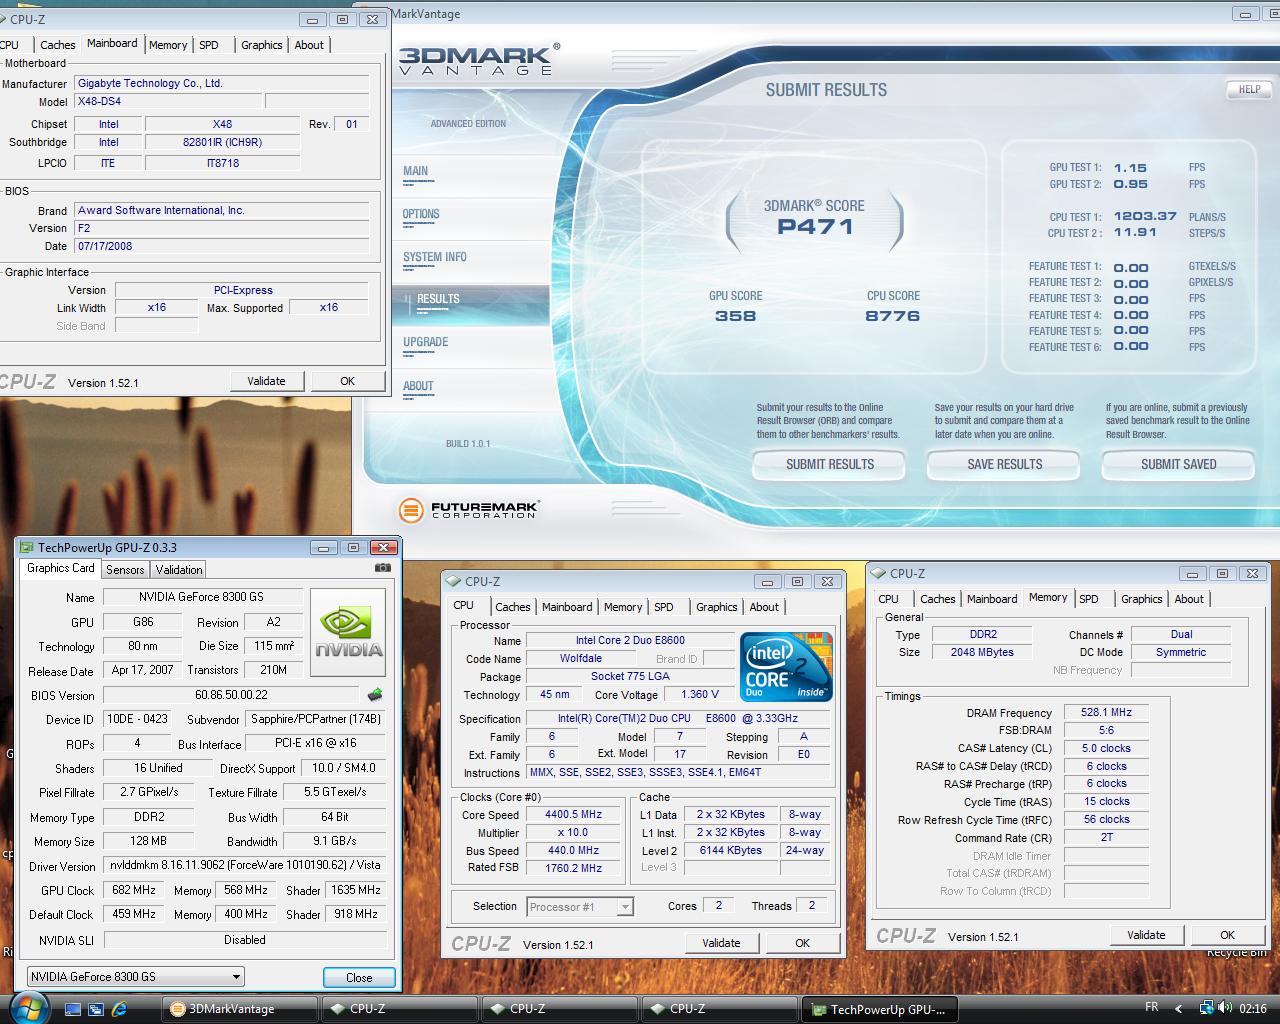Open Memory tab in Mainboard CPU-Z window
Screen dimensions: 1280x1024
(x=168, y=45)
